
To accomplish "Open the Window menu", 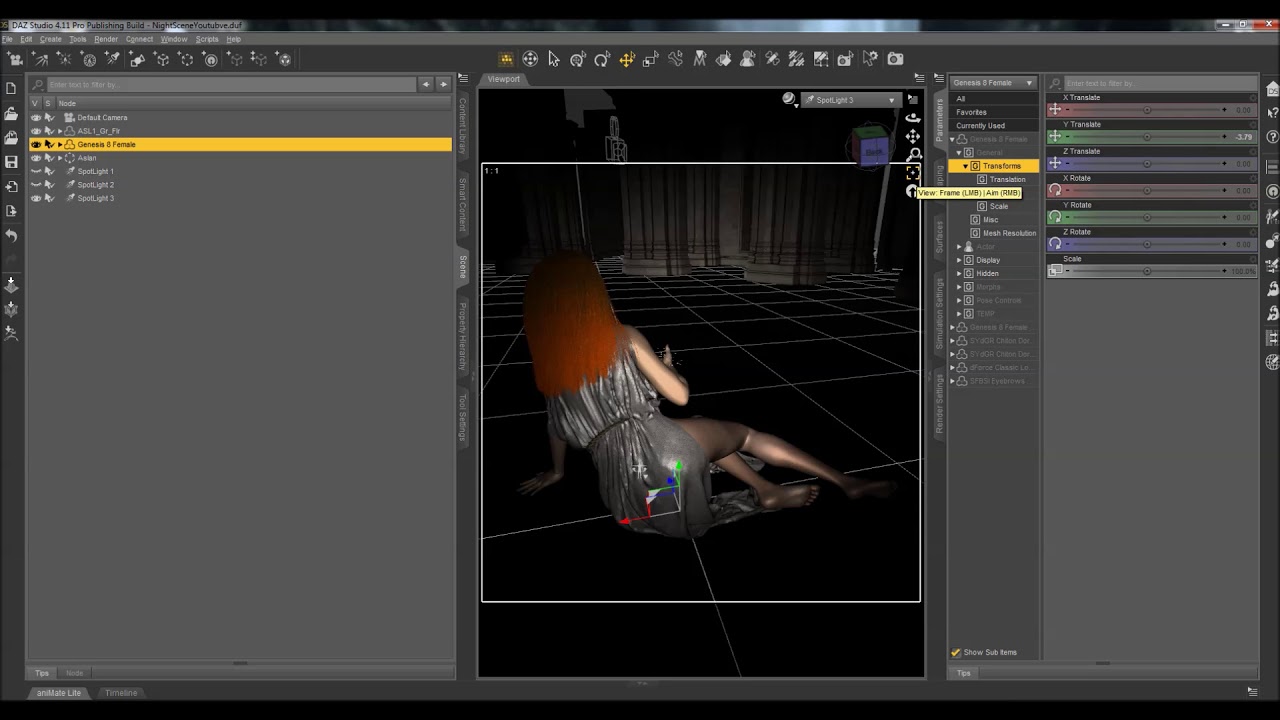I will click(x=174, y=39).
